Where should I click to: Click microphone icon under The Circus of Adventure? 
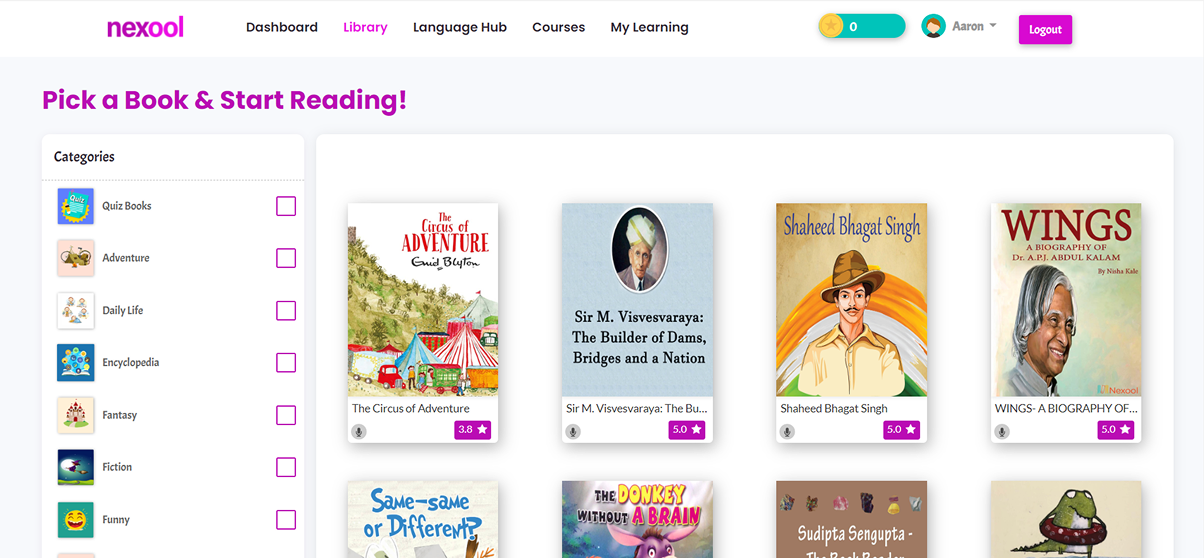click(359, 432)
